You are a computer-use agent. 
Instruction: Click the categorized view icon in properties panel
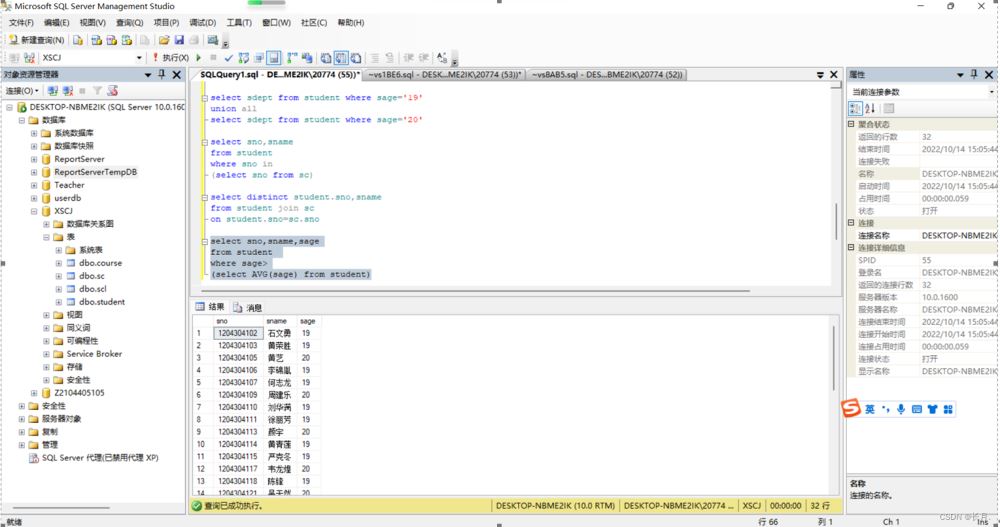(x=856, y=108)
